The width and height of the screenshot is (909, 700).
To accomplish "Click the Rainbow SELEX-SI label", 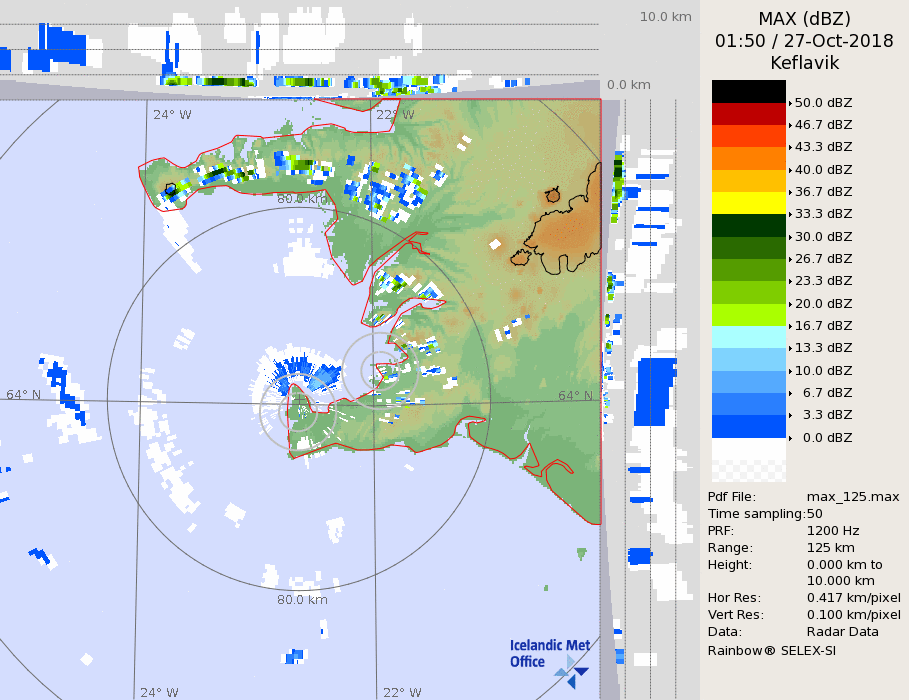I will click(771, 650).
